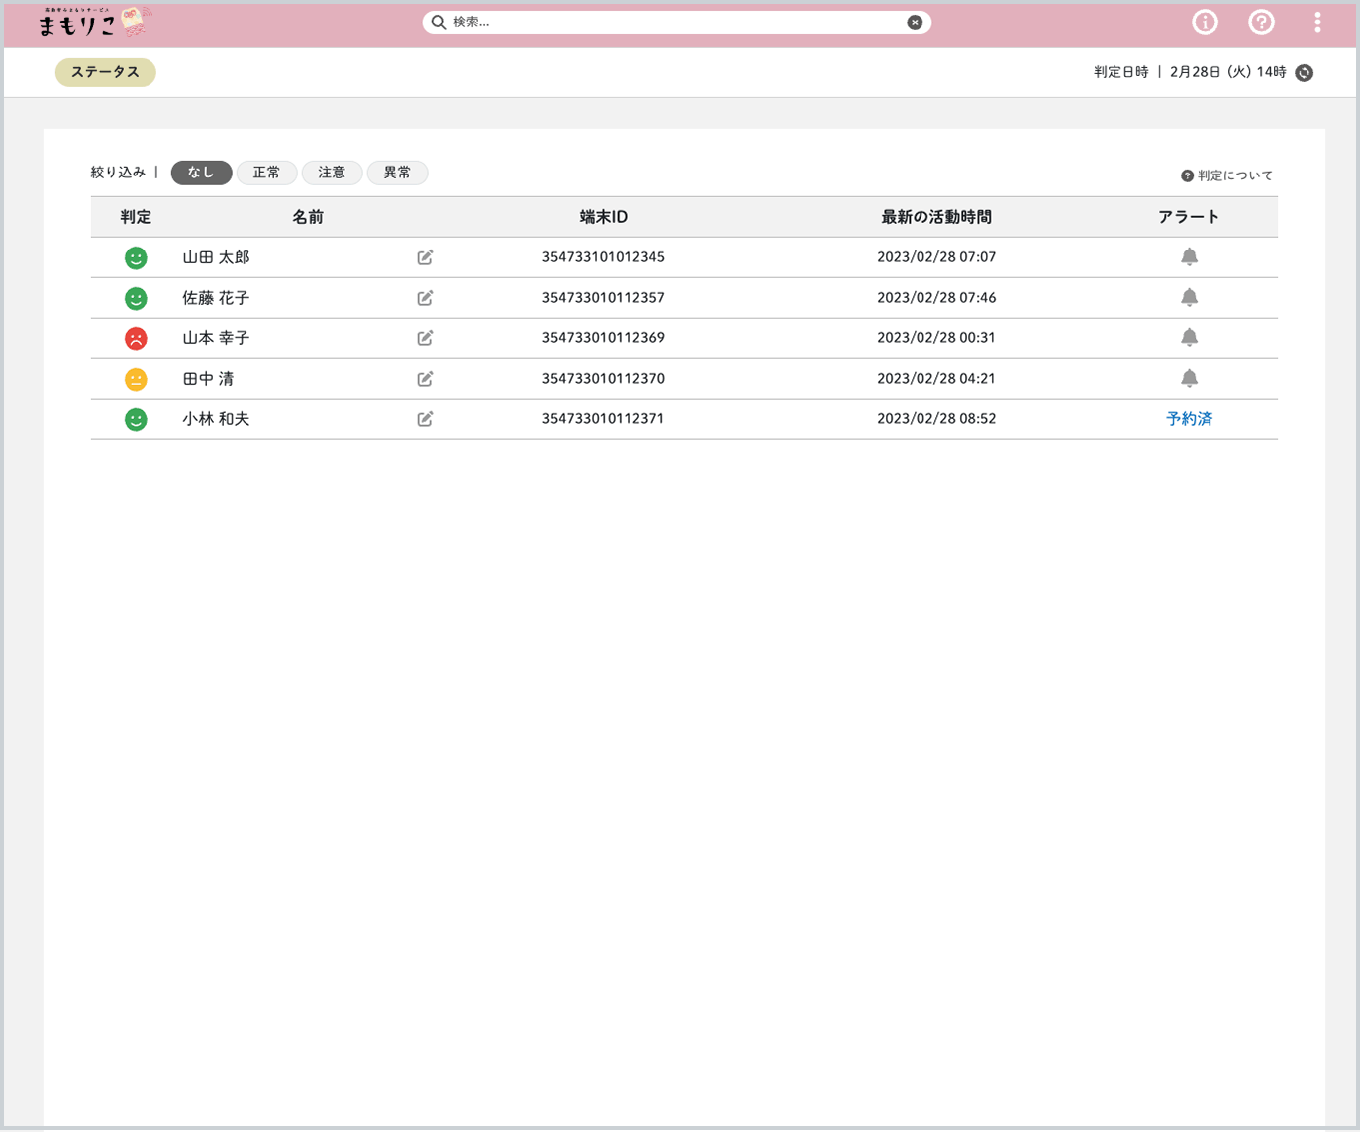Open the vertical three-dot menu

point(1317,22)
